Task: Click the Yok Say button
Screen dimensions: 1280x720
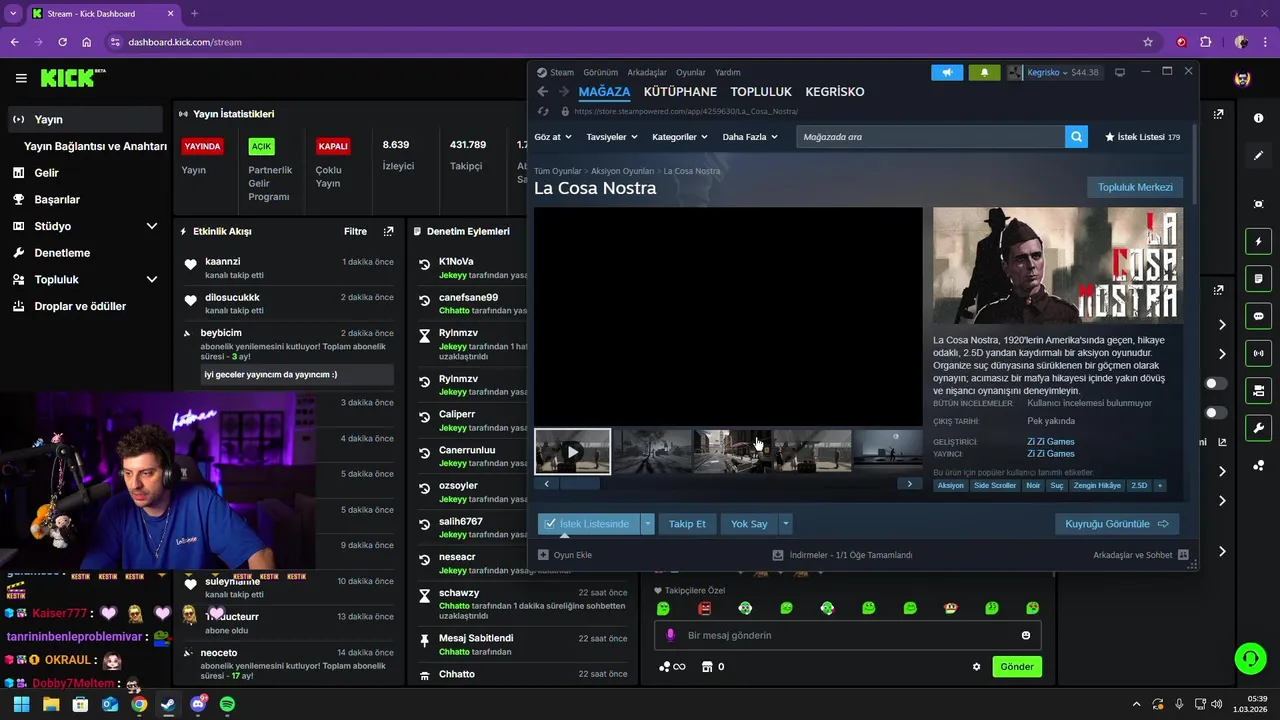Action: point(749,524)
